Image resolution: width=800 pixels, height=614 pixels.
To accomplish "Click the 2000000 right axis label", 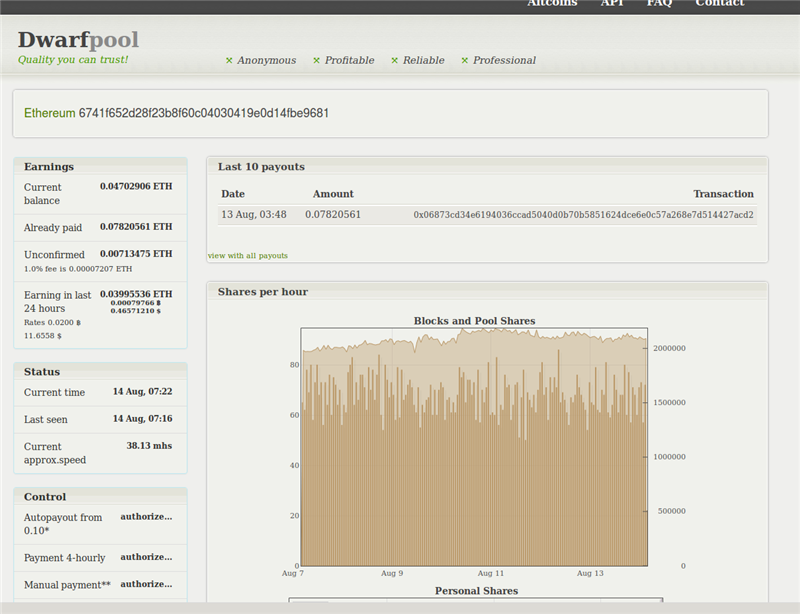I will pos(669,348).
